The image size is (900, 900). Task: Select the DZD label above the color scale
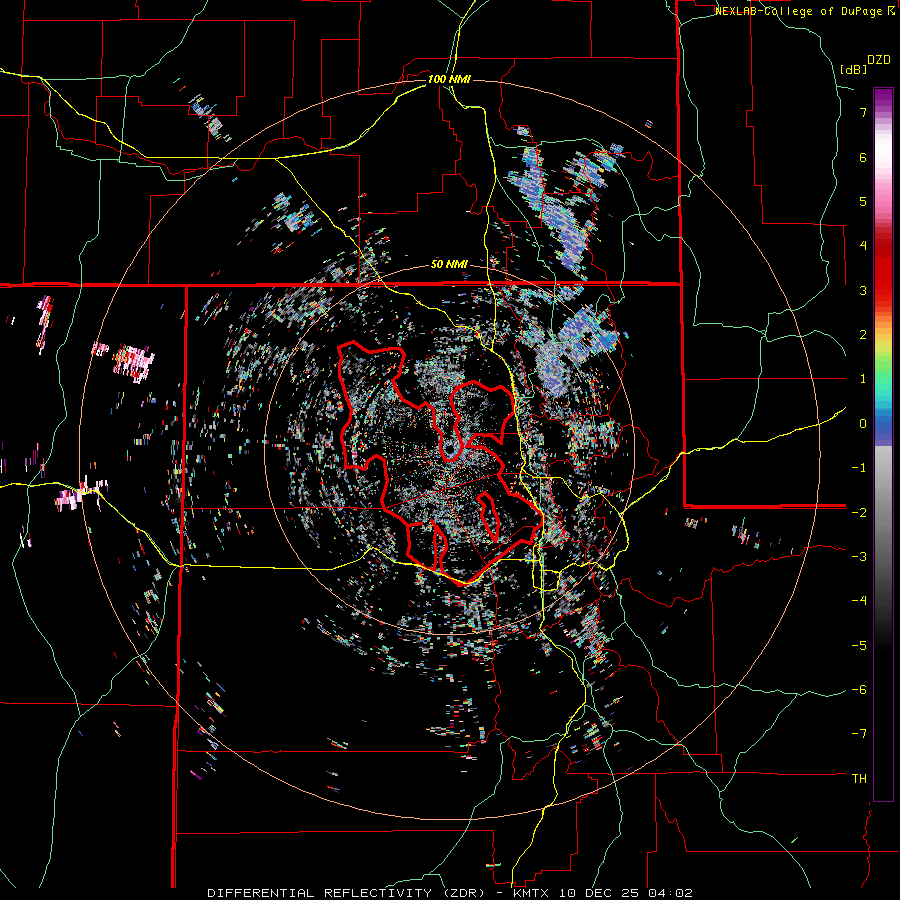(x=879, y=60)
